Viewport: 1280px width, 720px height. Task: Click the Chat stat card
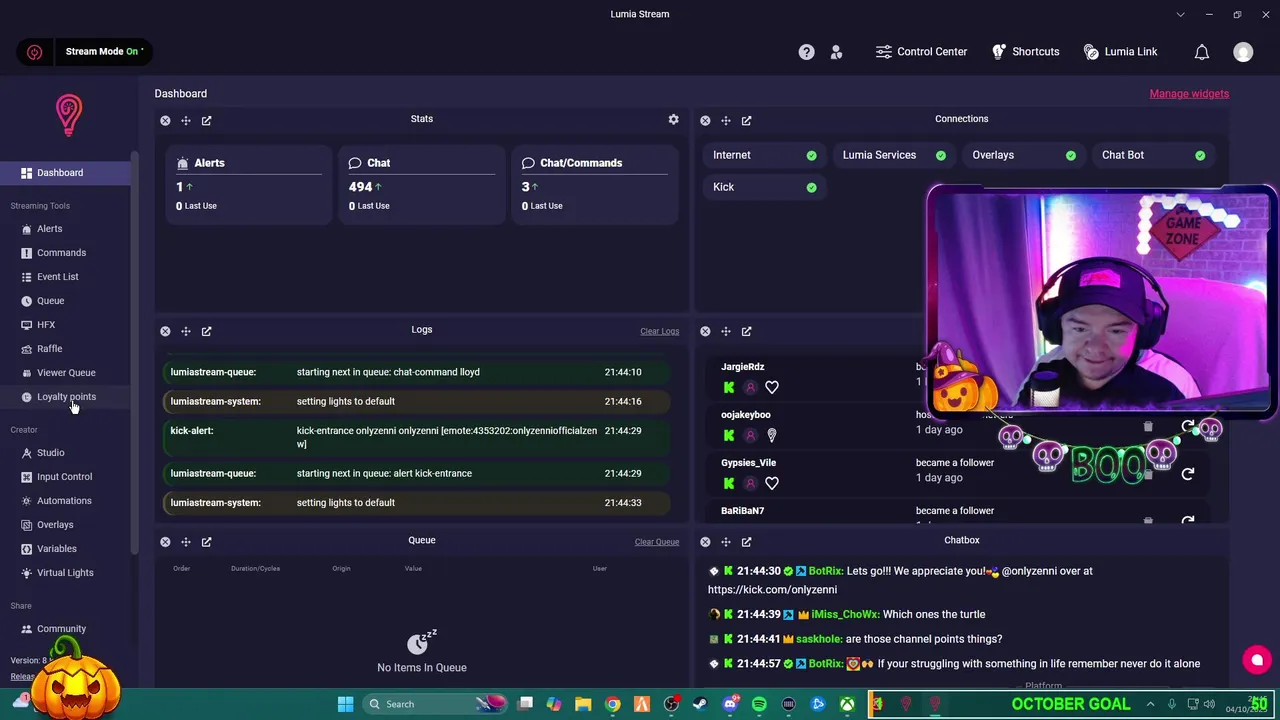[x=421, y=185]
